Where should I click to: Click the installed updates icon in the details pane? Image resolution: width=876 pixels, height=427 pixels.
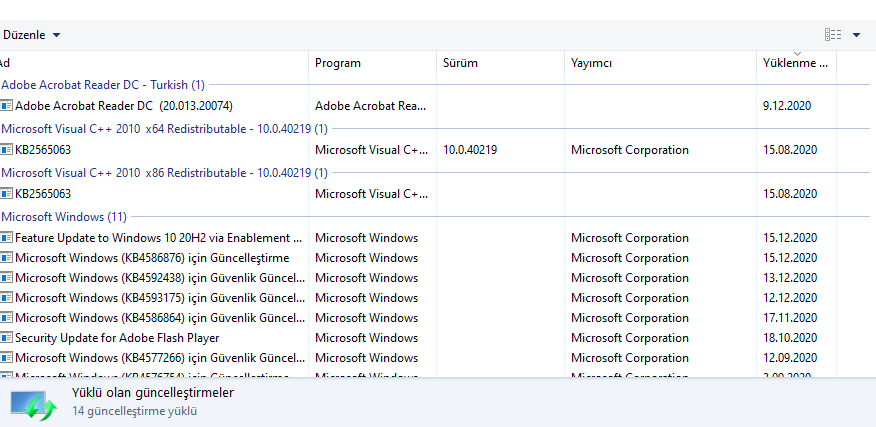[35, 403]
